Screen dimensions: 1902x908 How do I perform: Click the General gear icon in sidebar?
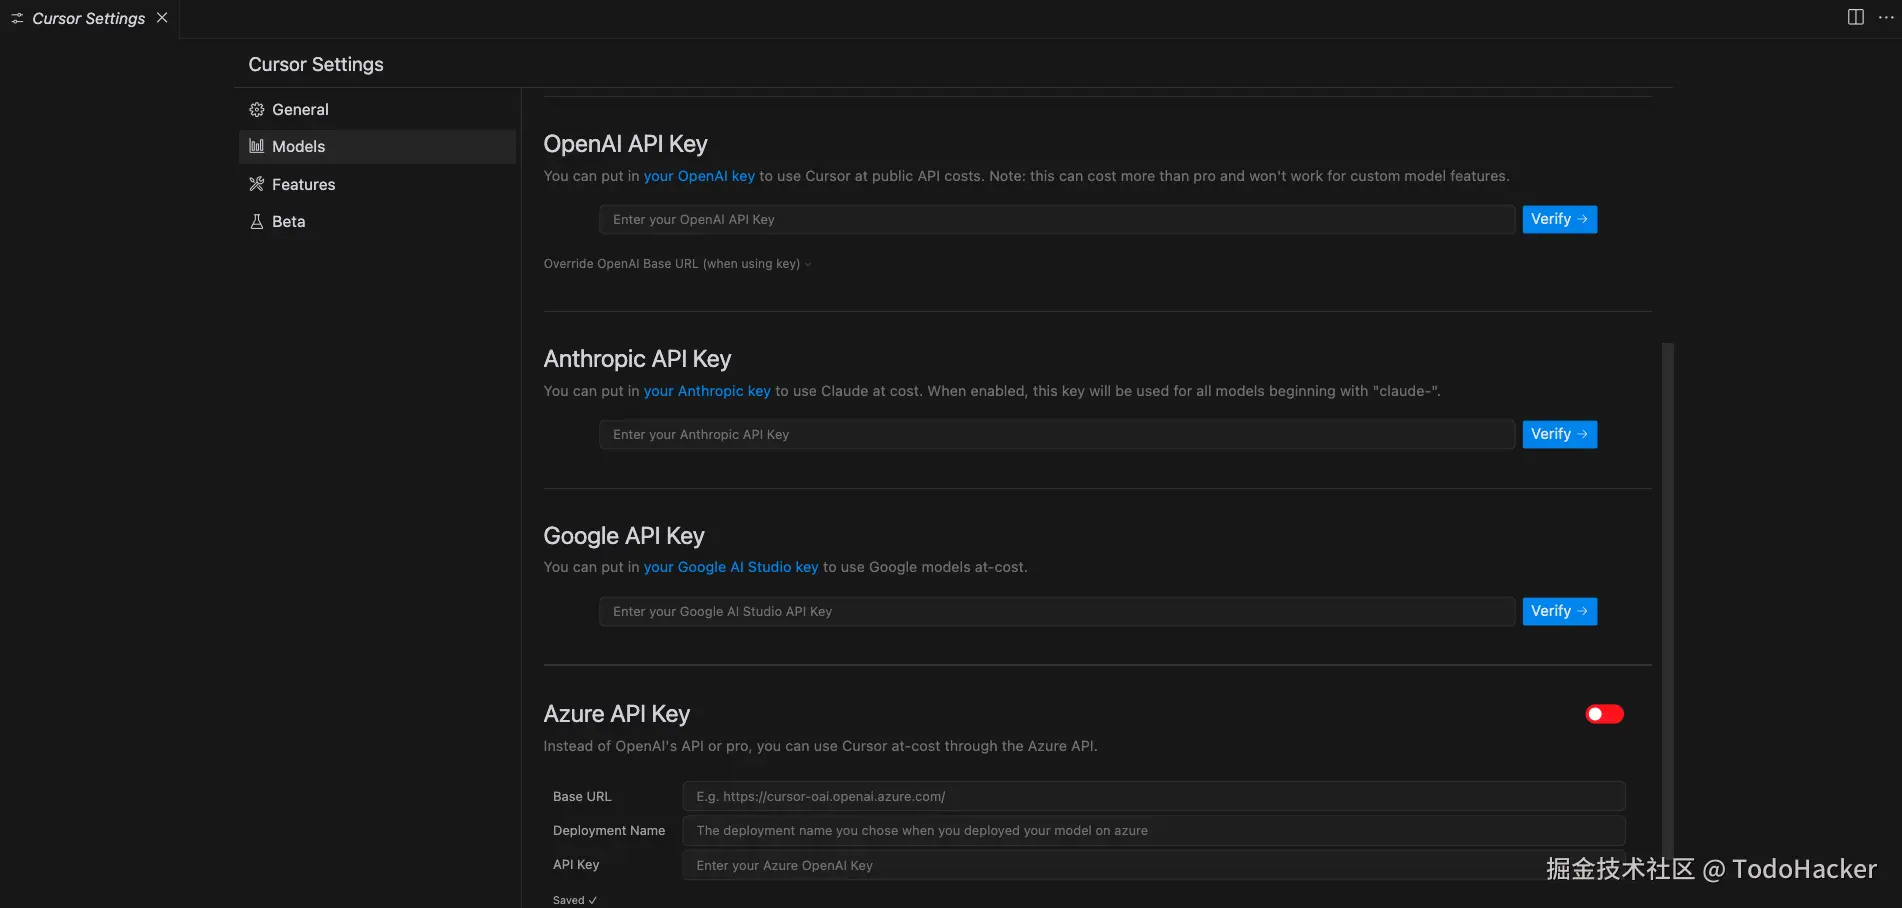pos(257,110)
